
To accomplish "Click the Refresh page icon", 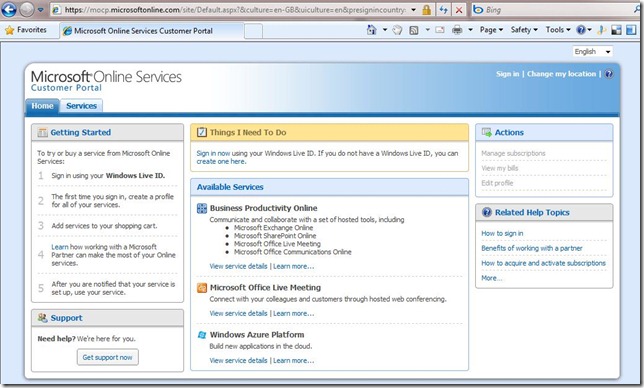I will (x=443, y=10).
